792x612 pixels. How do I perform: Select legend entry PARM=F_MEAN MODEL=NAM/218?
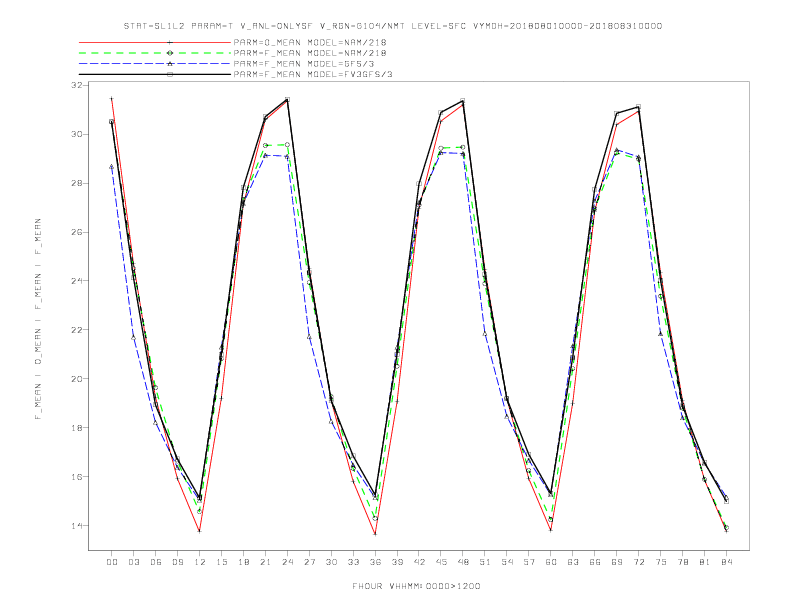[310, 53]
